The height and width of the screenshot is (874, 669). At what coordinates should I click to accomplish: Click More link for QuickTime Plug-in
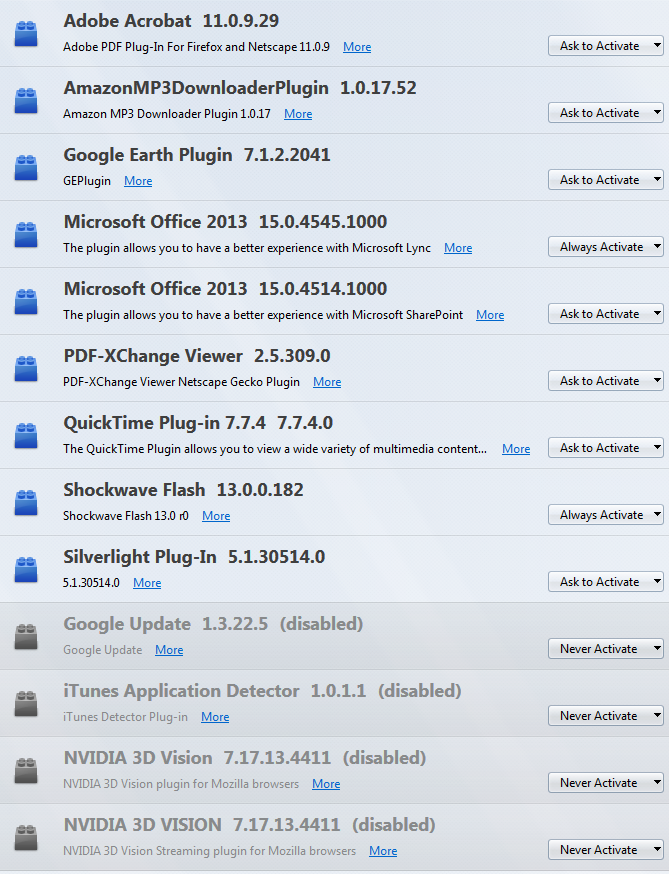516,449
